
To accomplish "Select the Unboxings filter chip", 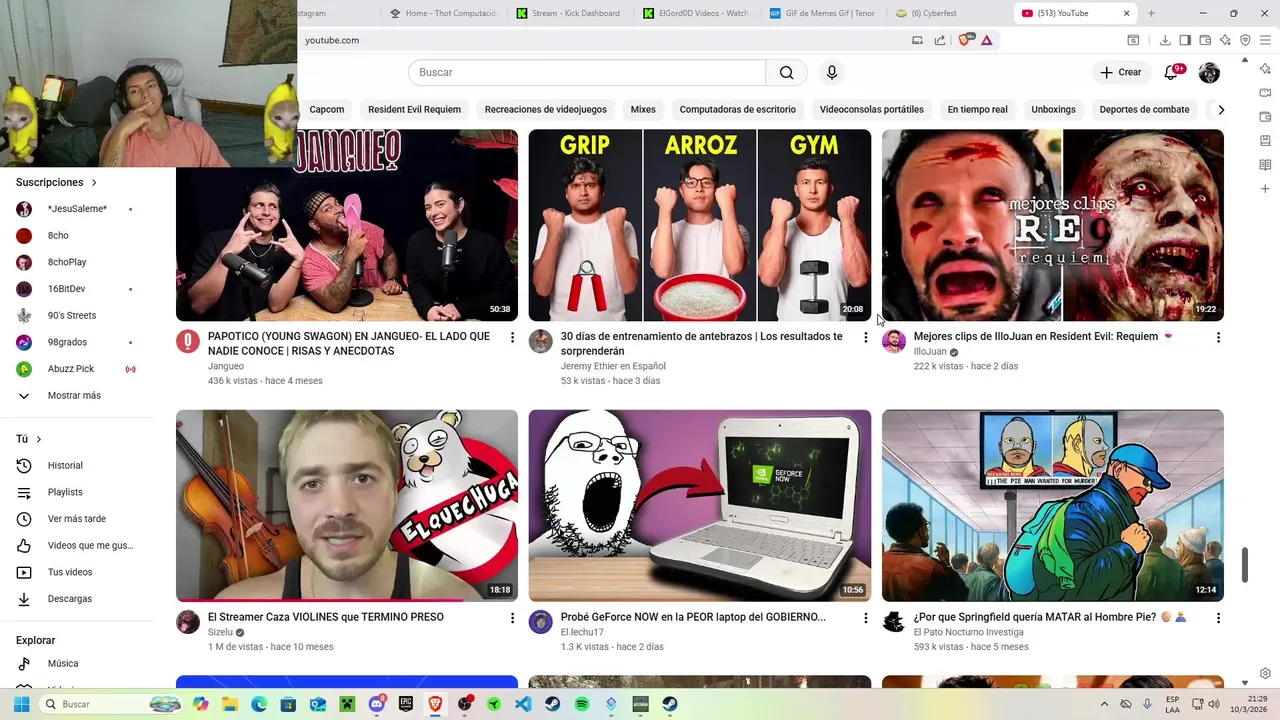I will [x=1053, y=110].
